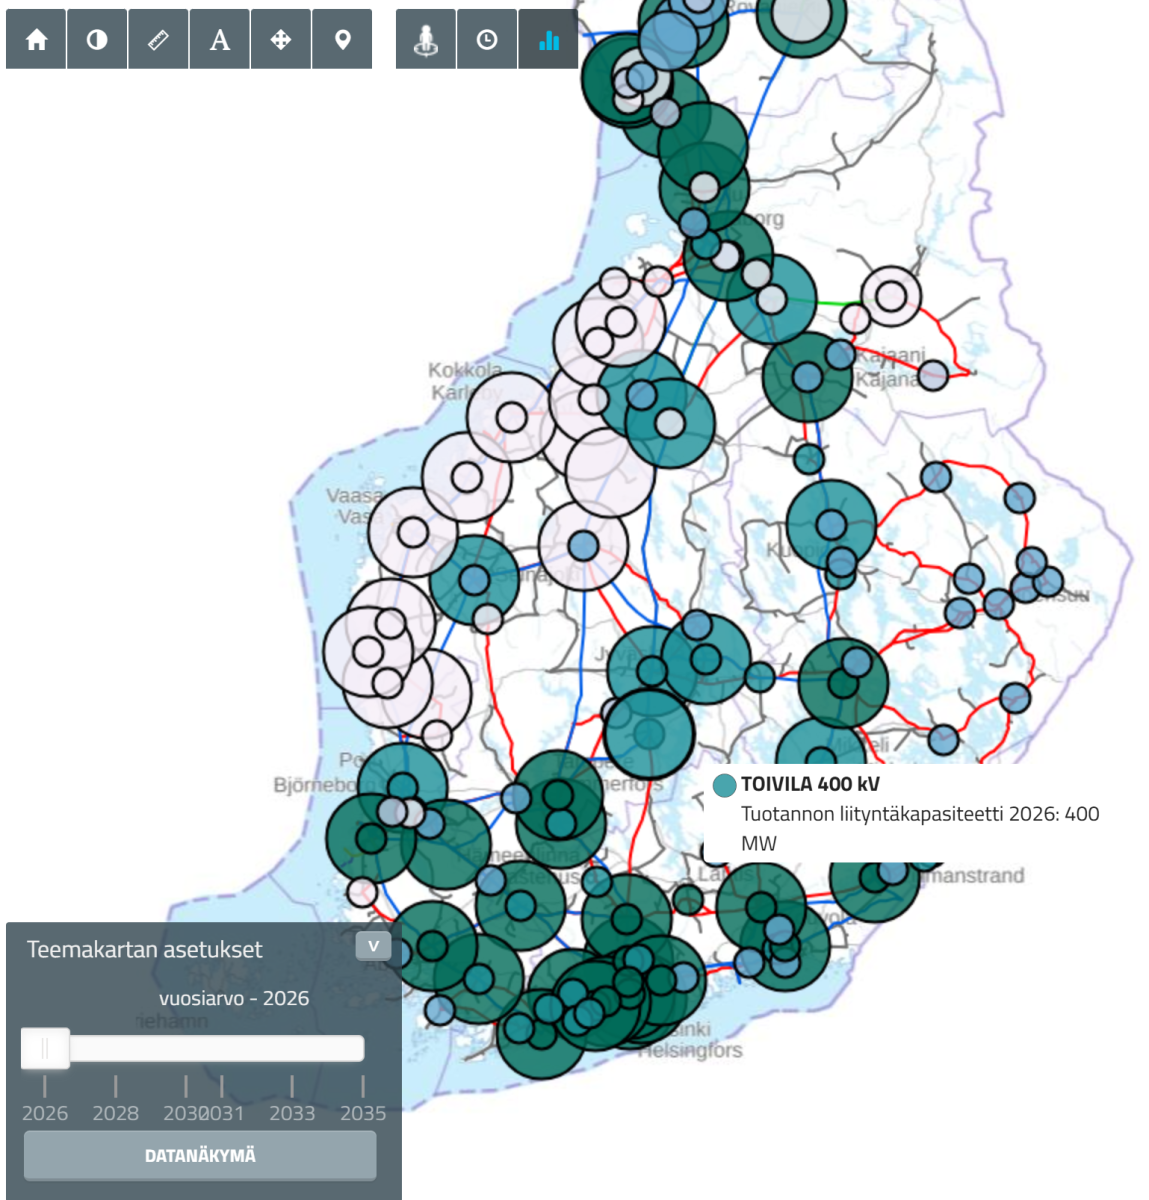Collapse the Teemakartan asetukset panel

click(373, 946)
